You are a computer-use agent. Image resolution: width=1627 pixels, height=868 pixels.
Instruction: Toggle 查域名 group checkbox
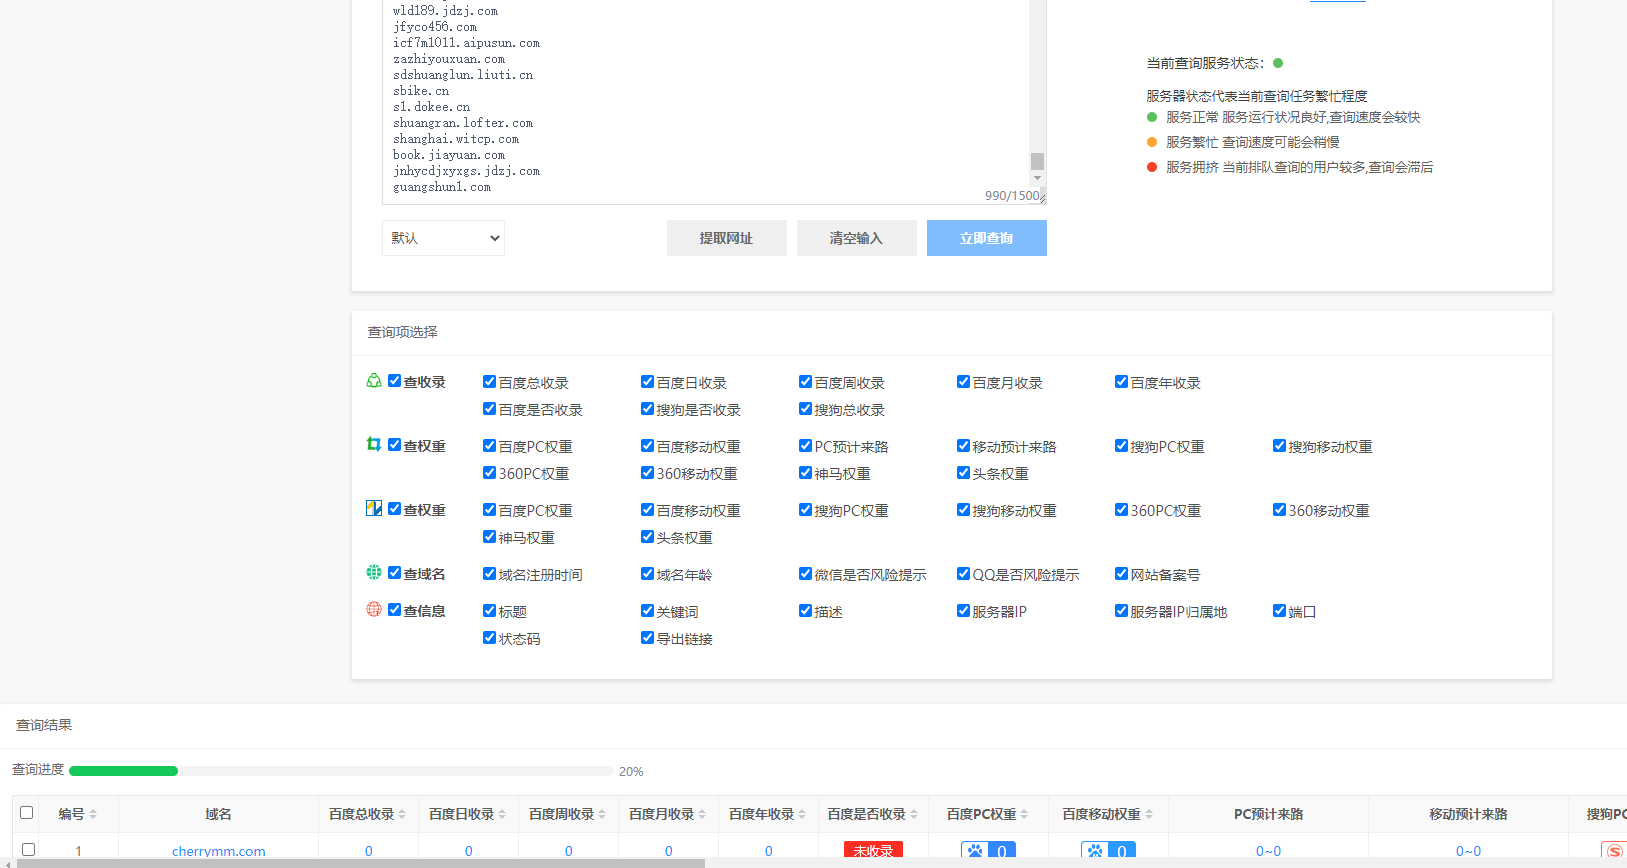[x=395, y=573]
